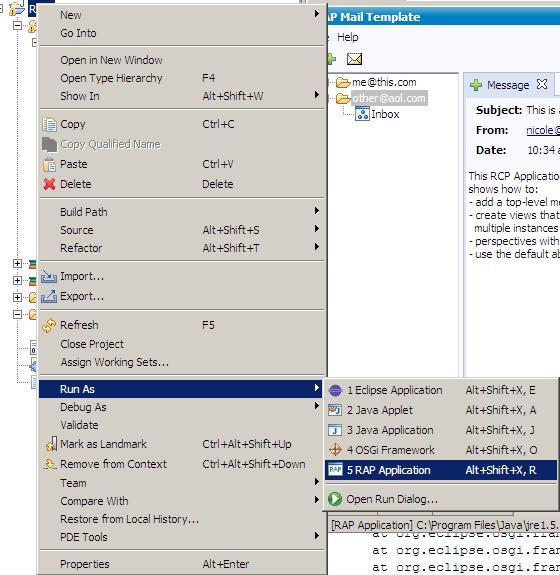Click the Export icon in the menu

[49, 296]
